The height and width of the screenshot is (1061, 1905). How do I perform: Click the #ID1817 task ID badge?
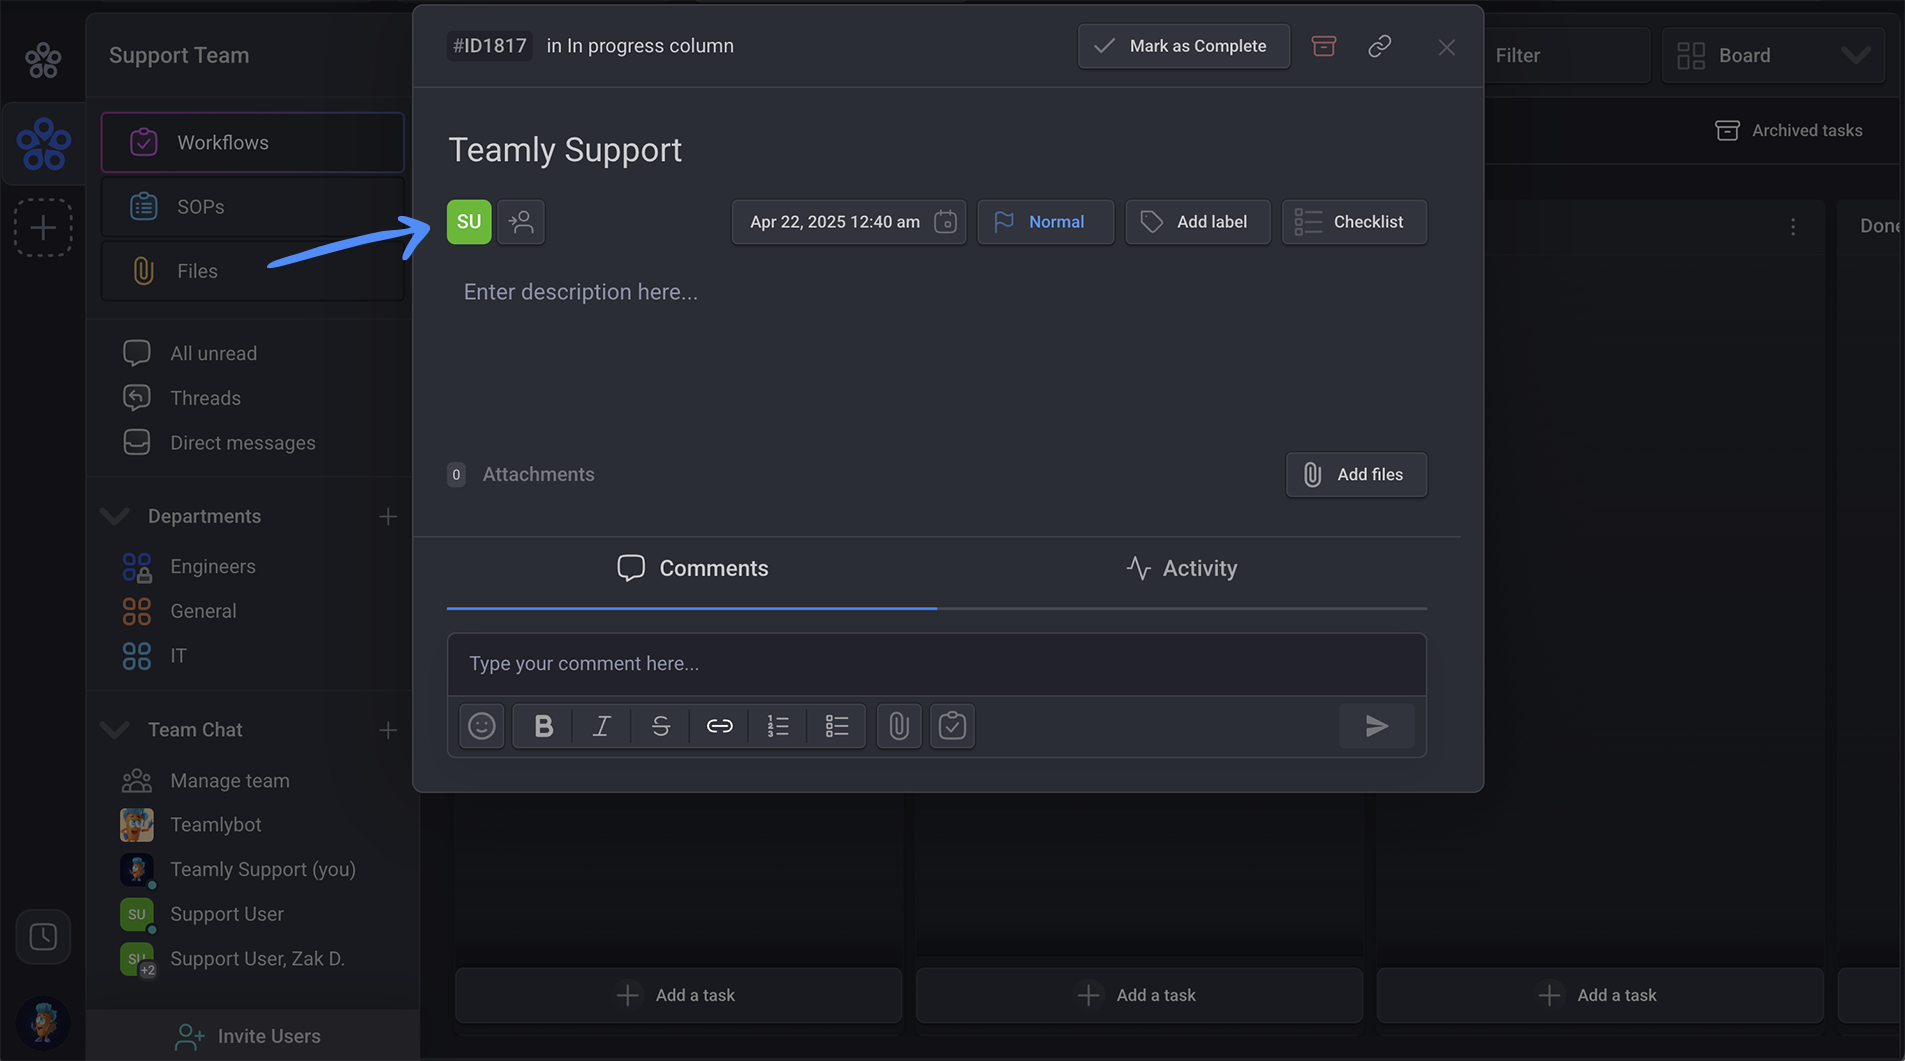[x=490, y=46]
